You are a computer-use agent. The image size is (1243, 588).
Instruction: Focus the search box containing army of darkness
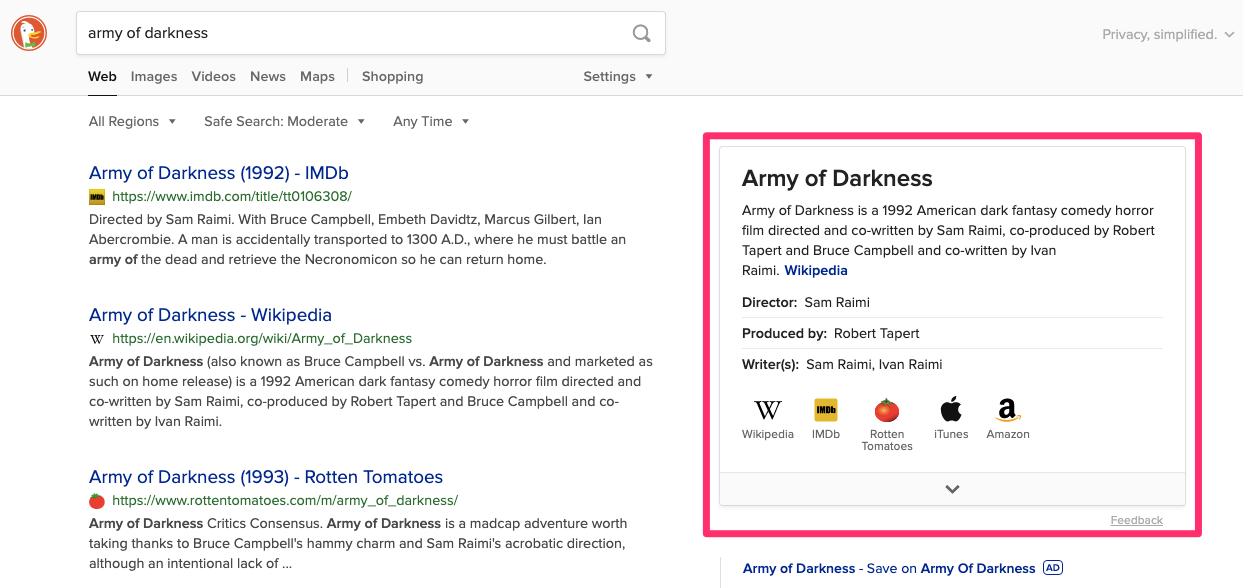(x=371, y=33)
